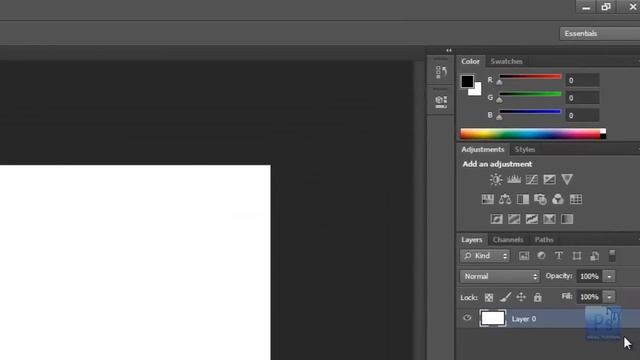Switch to the Styles tab
640x360 pixels.
(x=524, y=149)
